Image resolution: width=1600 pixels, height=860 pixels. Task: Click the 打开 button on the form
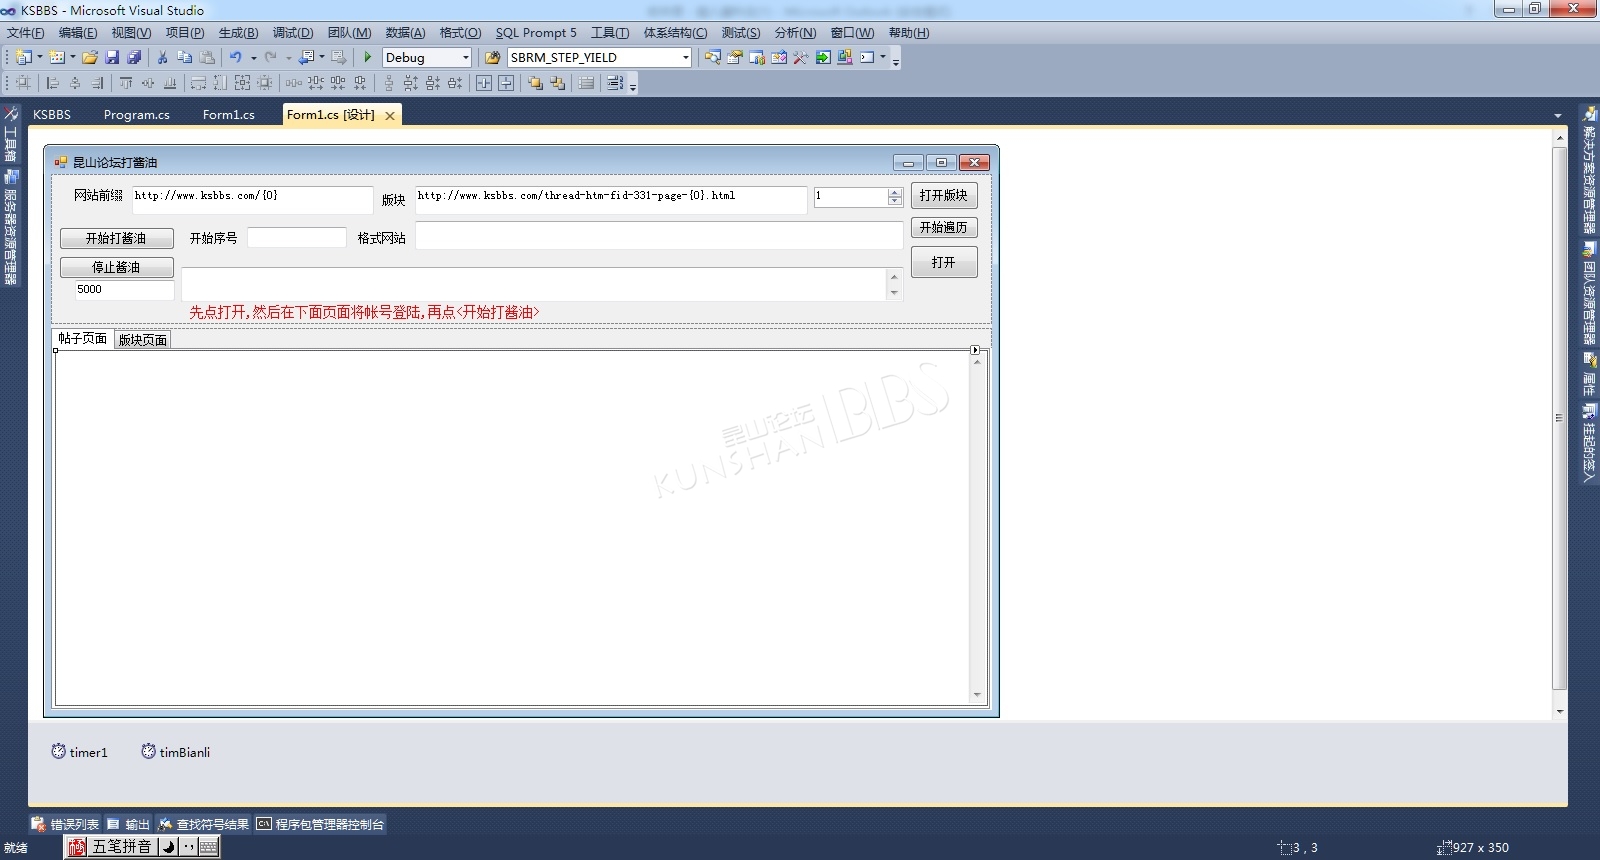coord(944,262)
